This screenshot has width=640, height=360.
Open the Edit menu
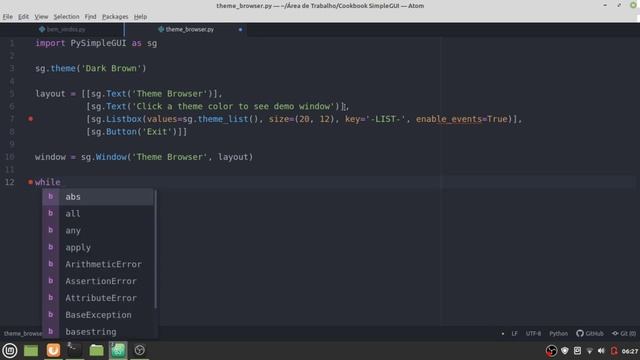coord(23,17)
